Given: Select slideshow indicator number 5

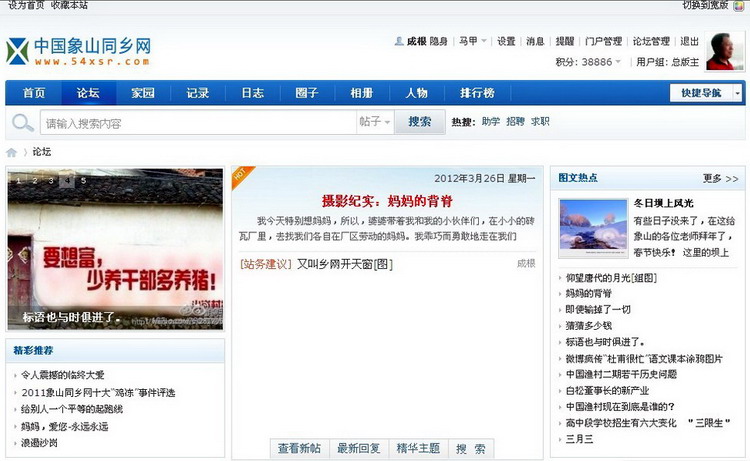Looking at the screenshot, I should click(x=83, y=181).
